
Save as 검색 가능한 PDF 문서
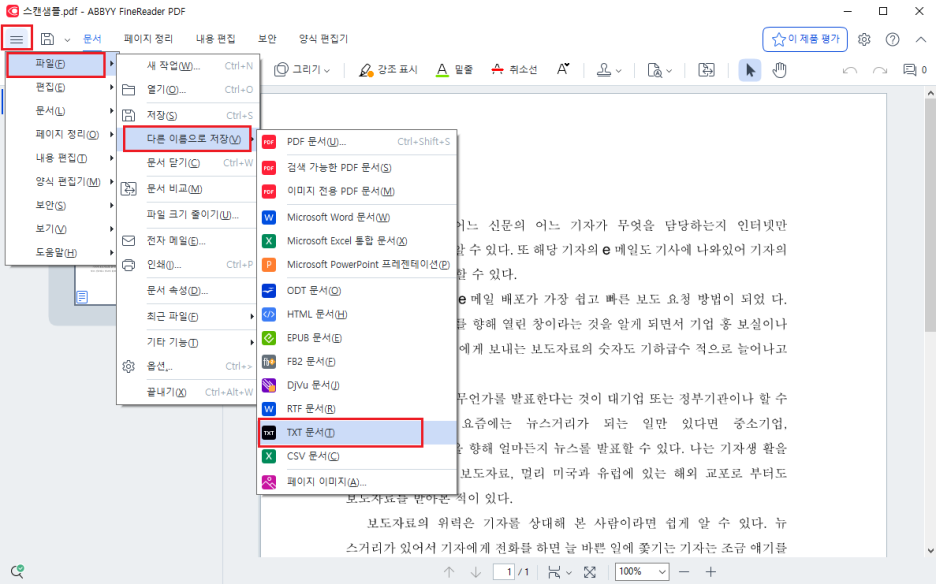coord(357,168)
